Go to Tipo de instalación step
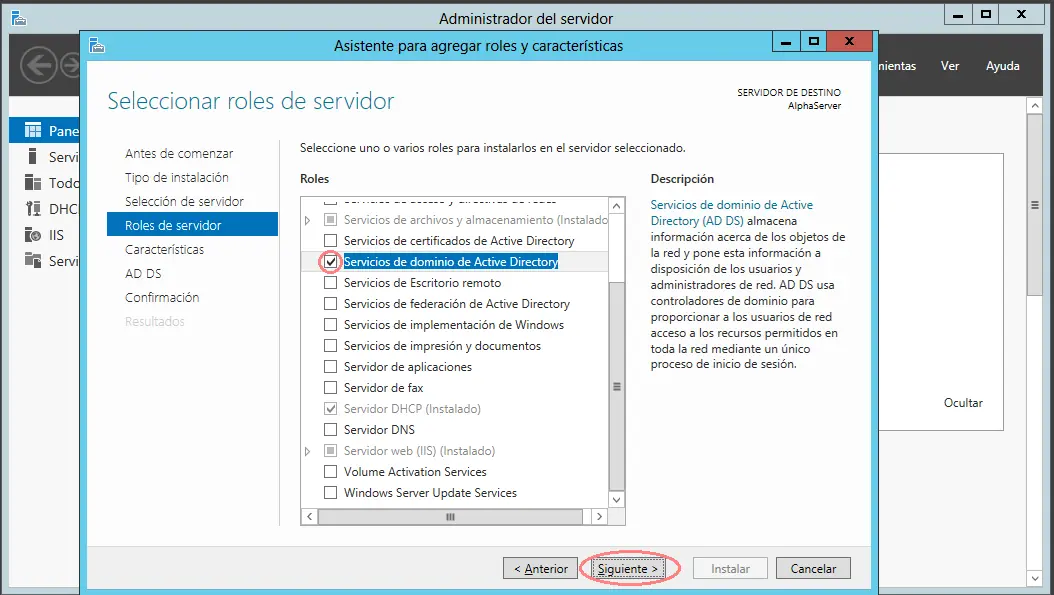This screenshot has height=595, width=1054. [x=177, y=177]
